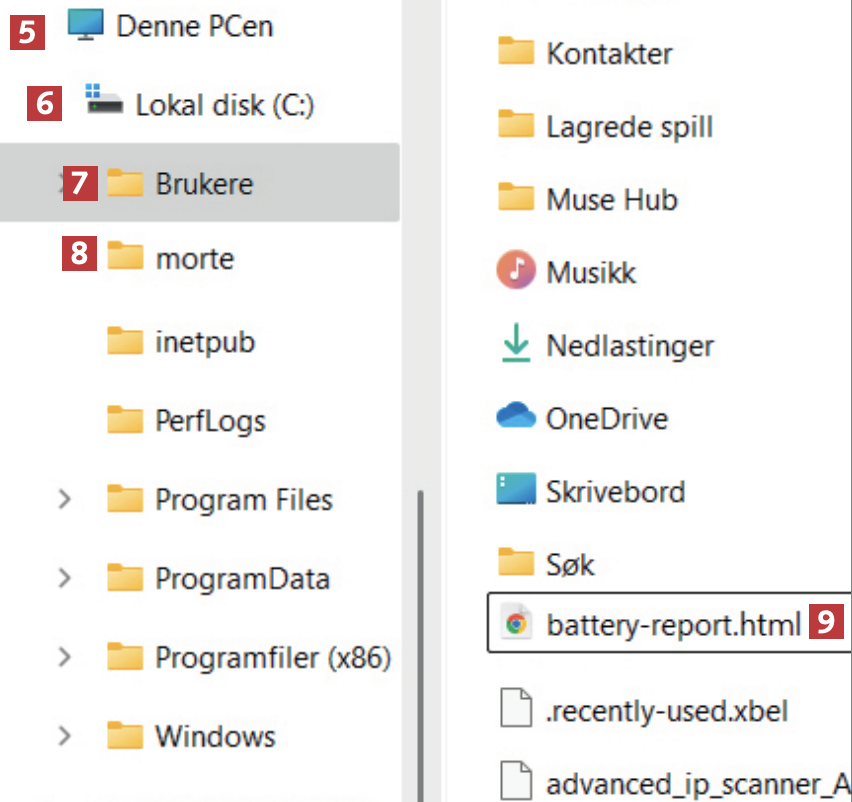Click the Lokal disk (C:) drive icon

pos(105,100)
